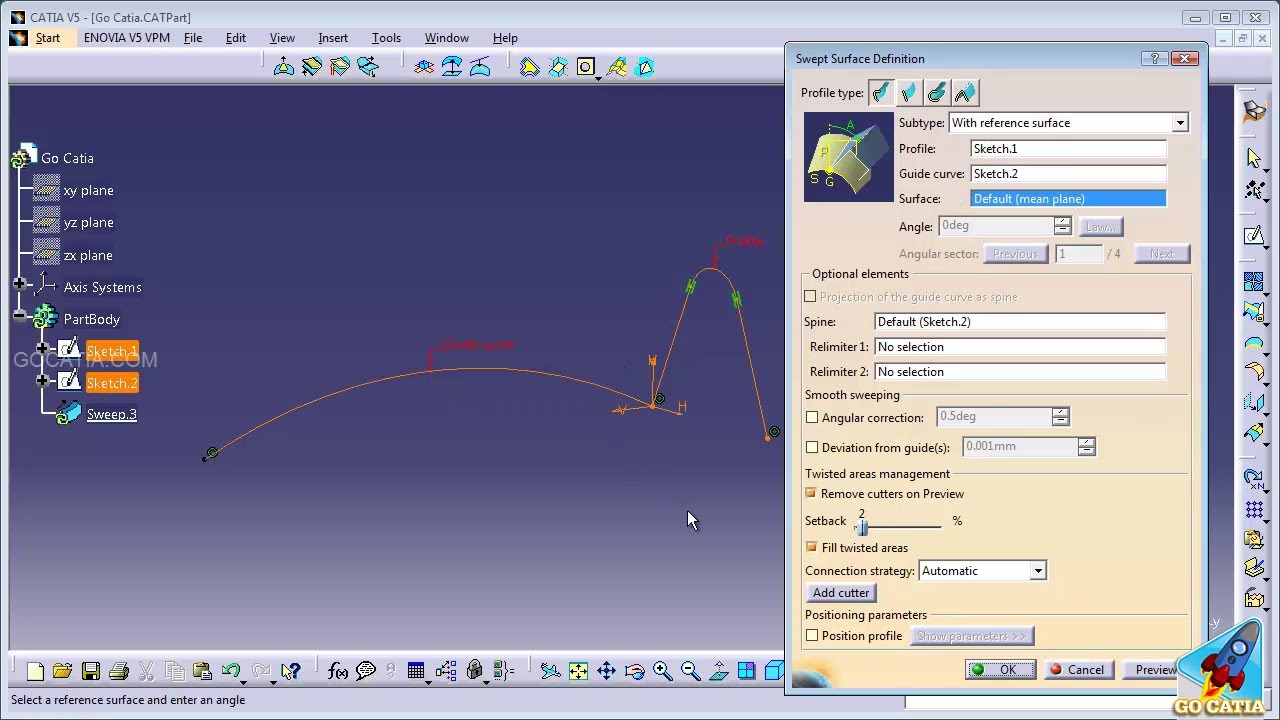The image size is (1280, 720).
Task: Select the xy plane in tree
Action: point(88,190)
